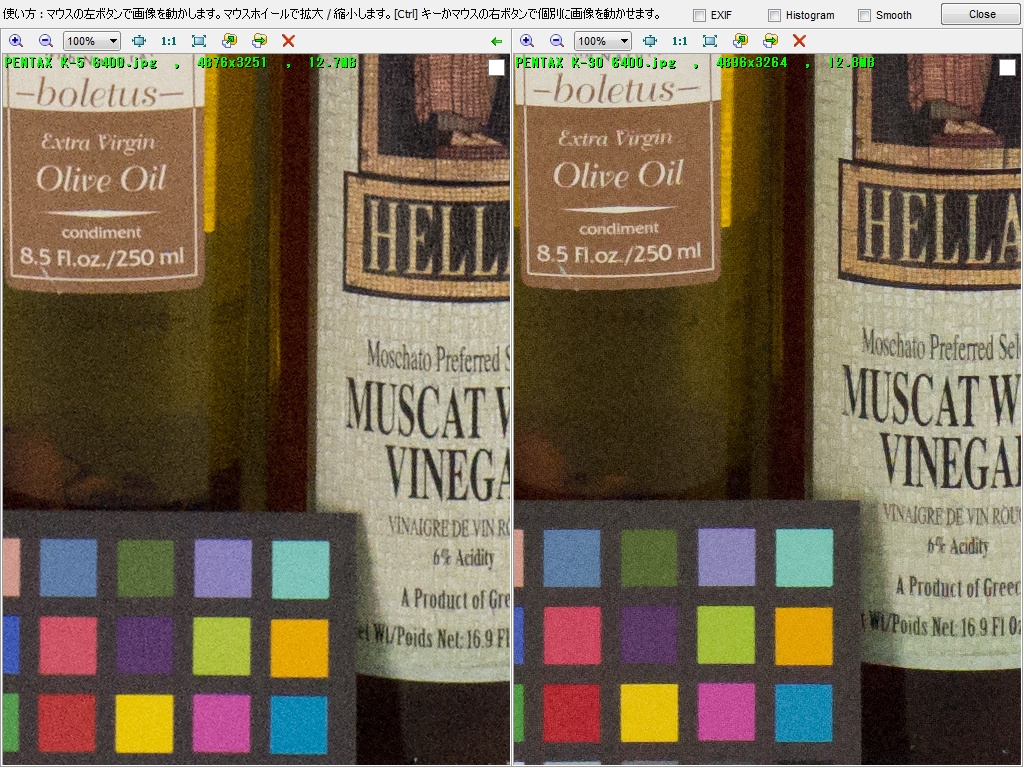Screen dimensions: 1024x768
Task: Click right pane copy-position icon with diagonal arrow
Action: tap(740, 41)
